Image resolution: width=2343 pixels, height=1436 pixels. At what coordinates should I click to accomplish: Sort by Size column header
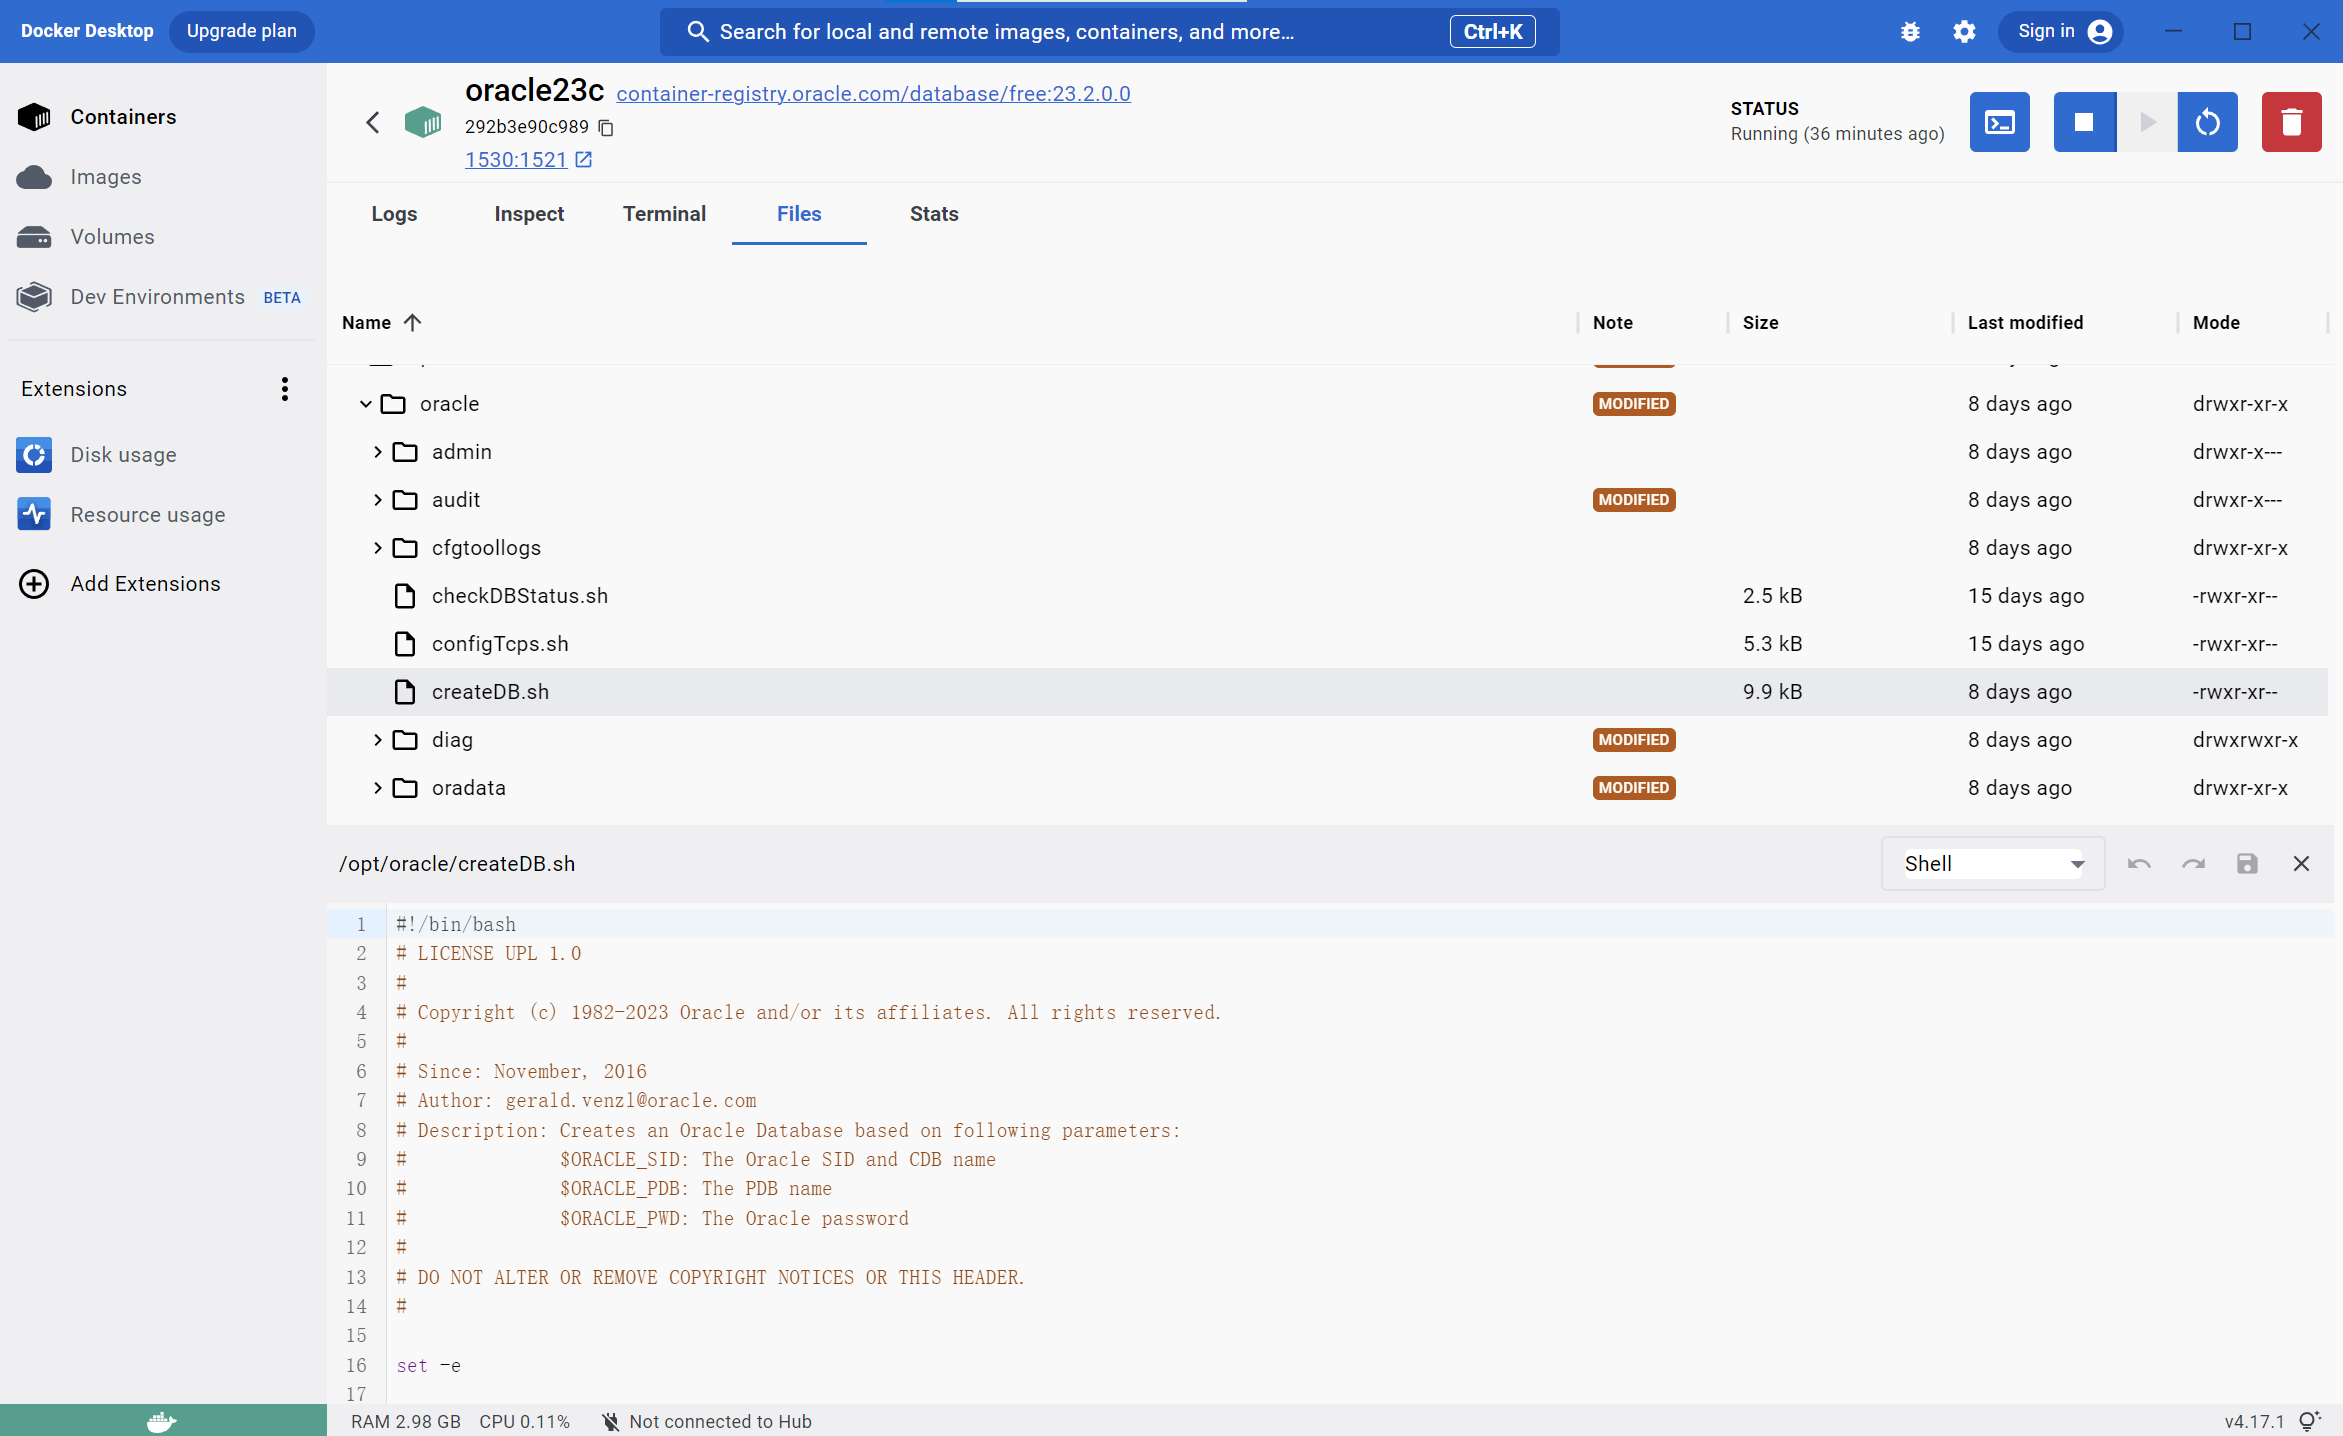tap(1760, 322)
